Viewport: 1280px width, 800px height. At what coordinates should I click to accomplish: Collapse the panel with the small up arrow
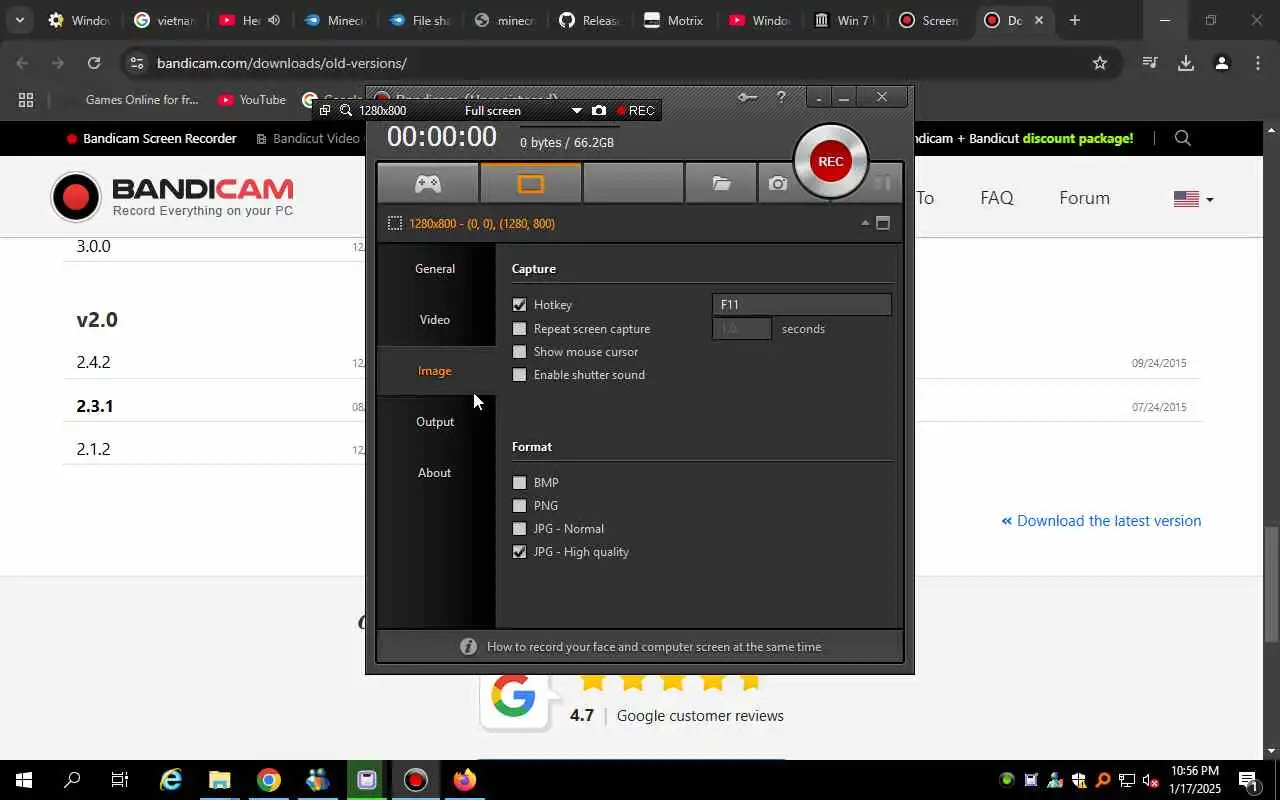(x=865, y=223)
